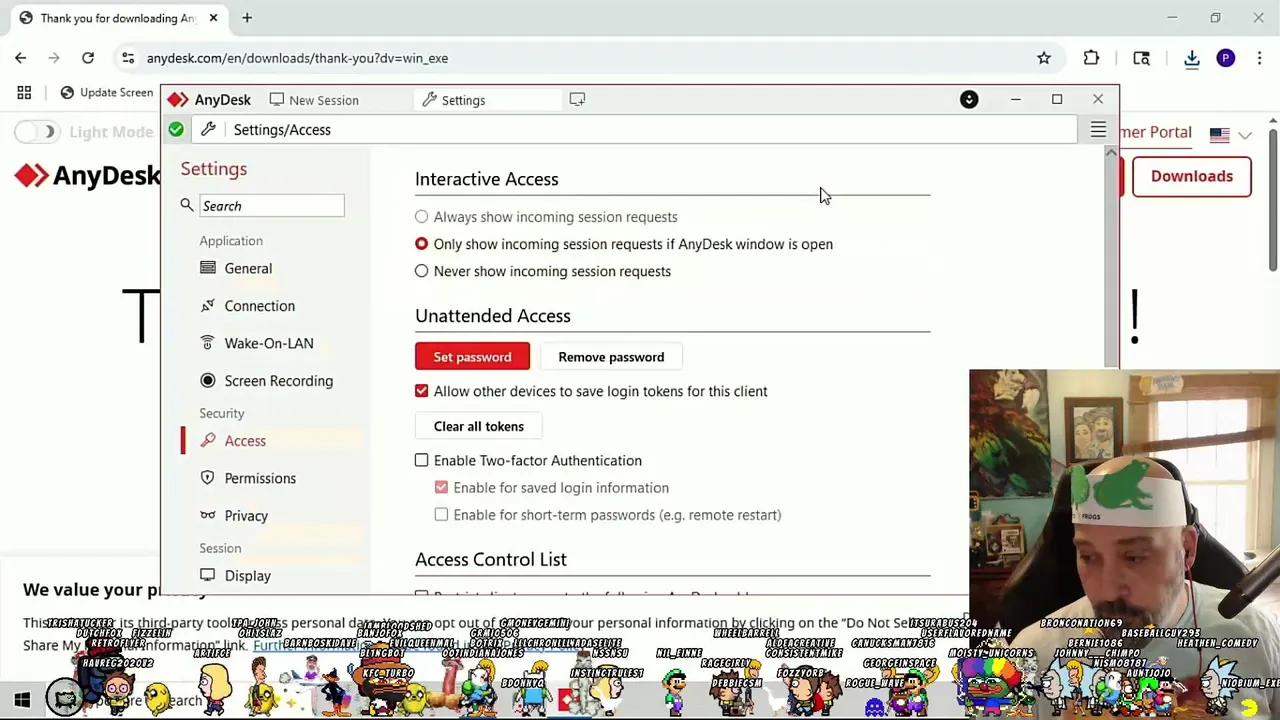Go back using the browser back arrow
This screenshot has width=1280, height=720.
[x=21, y=58]
